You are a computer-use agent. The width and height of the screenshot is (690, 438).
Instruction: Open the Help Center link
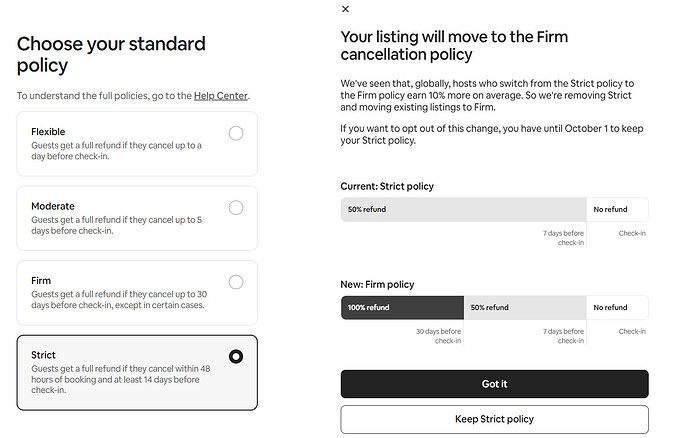(x=221, y=96)
